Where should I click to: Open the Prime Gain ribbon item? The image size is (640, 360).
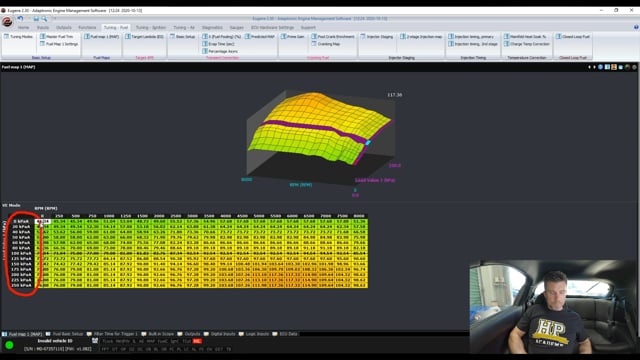point(293,37)
